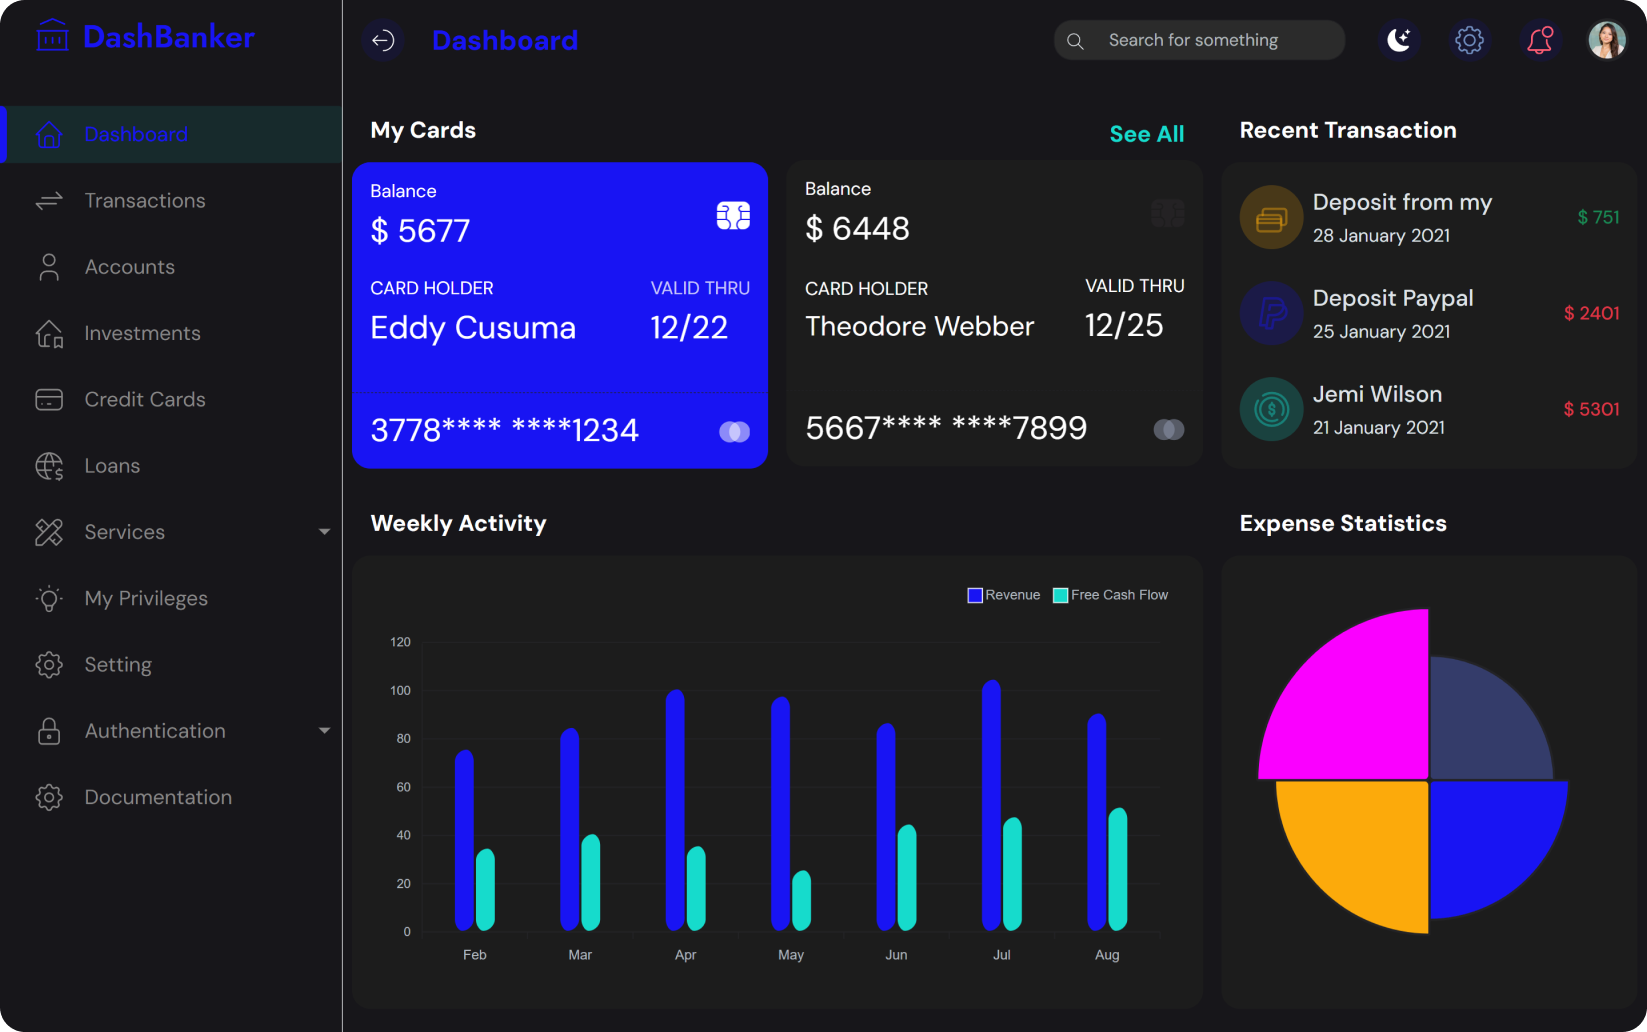The height and width of the screenshot is (1032, 1647).
Task: Select the My Privileges icon
Action: click(x=48, y=598)
